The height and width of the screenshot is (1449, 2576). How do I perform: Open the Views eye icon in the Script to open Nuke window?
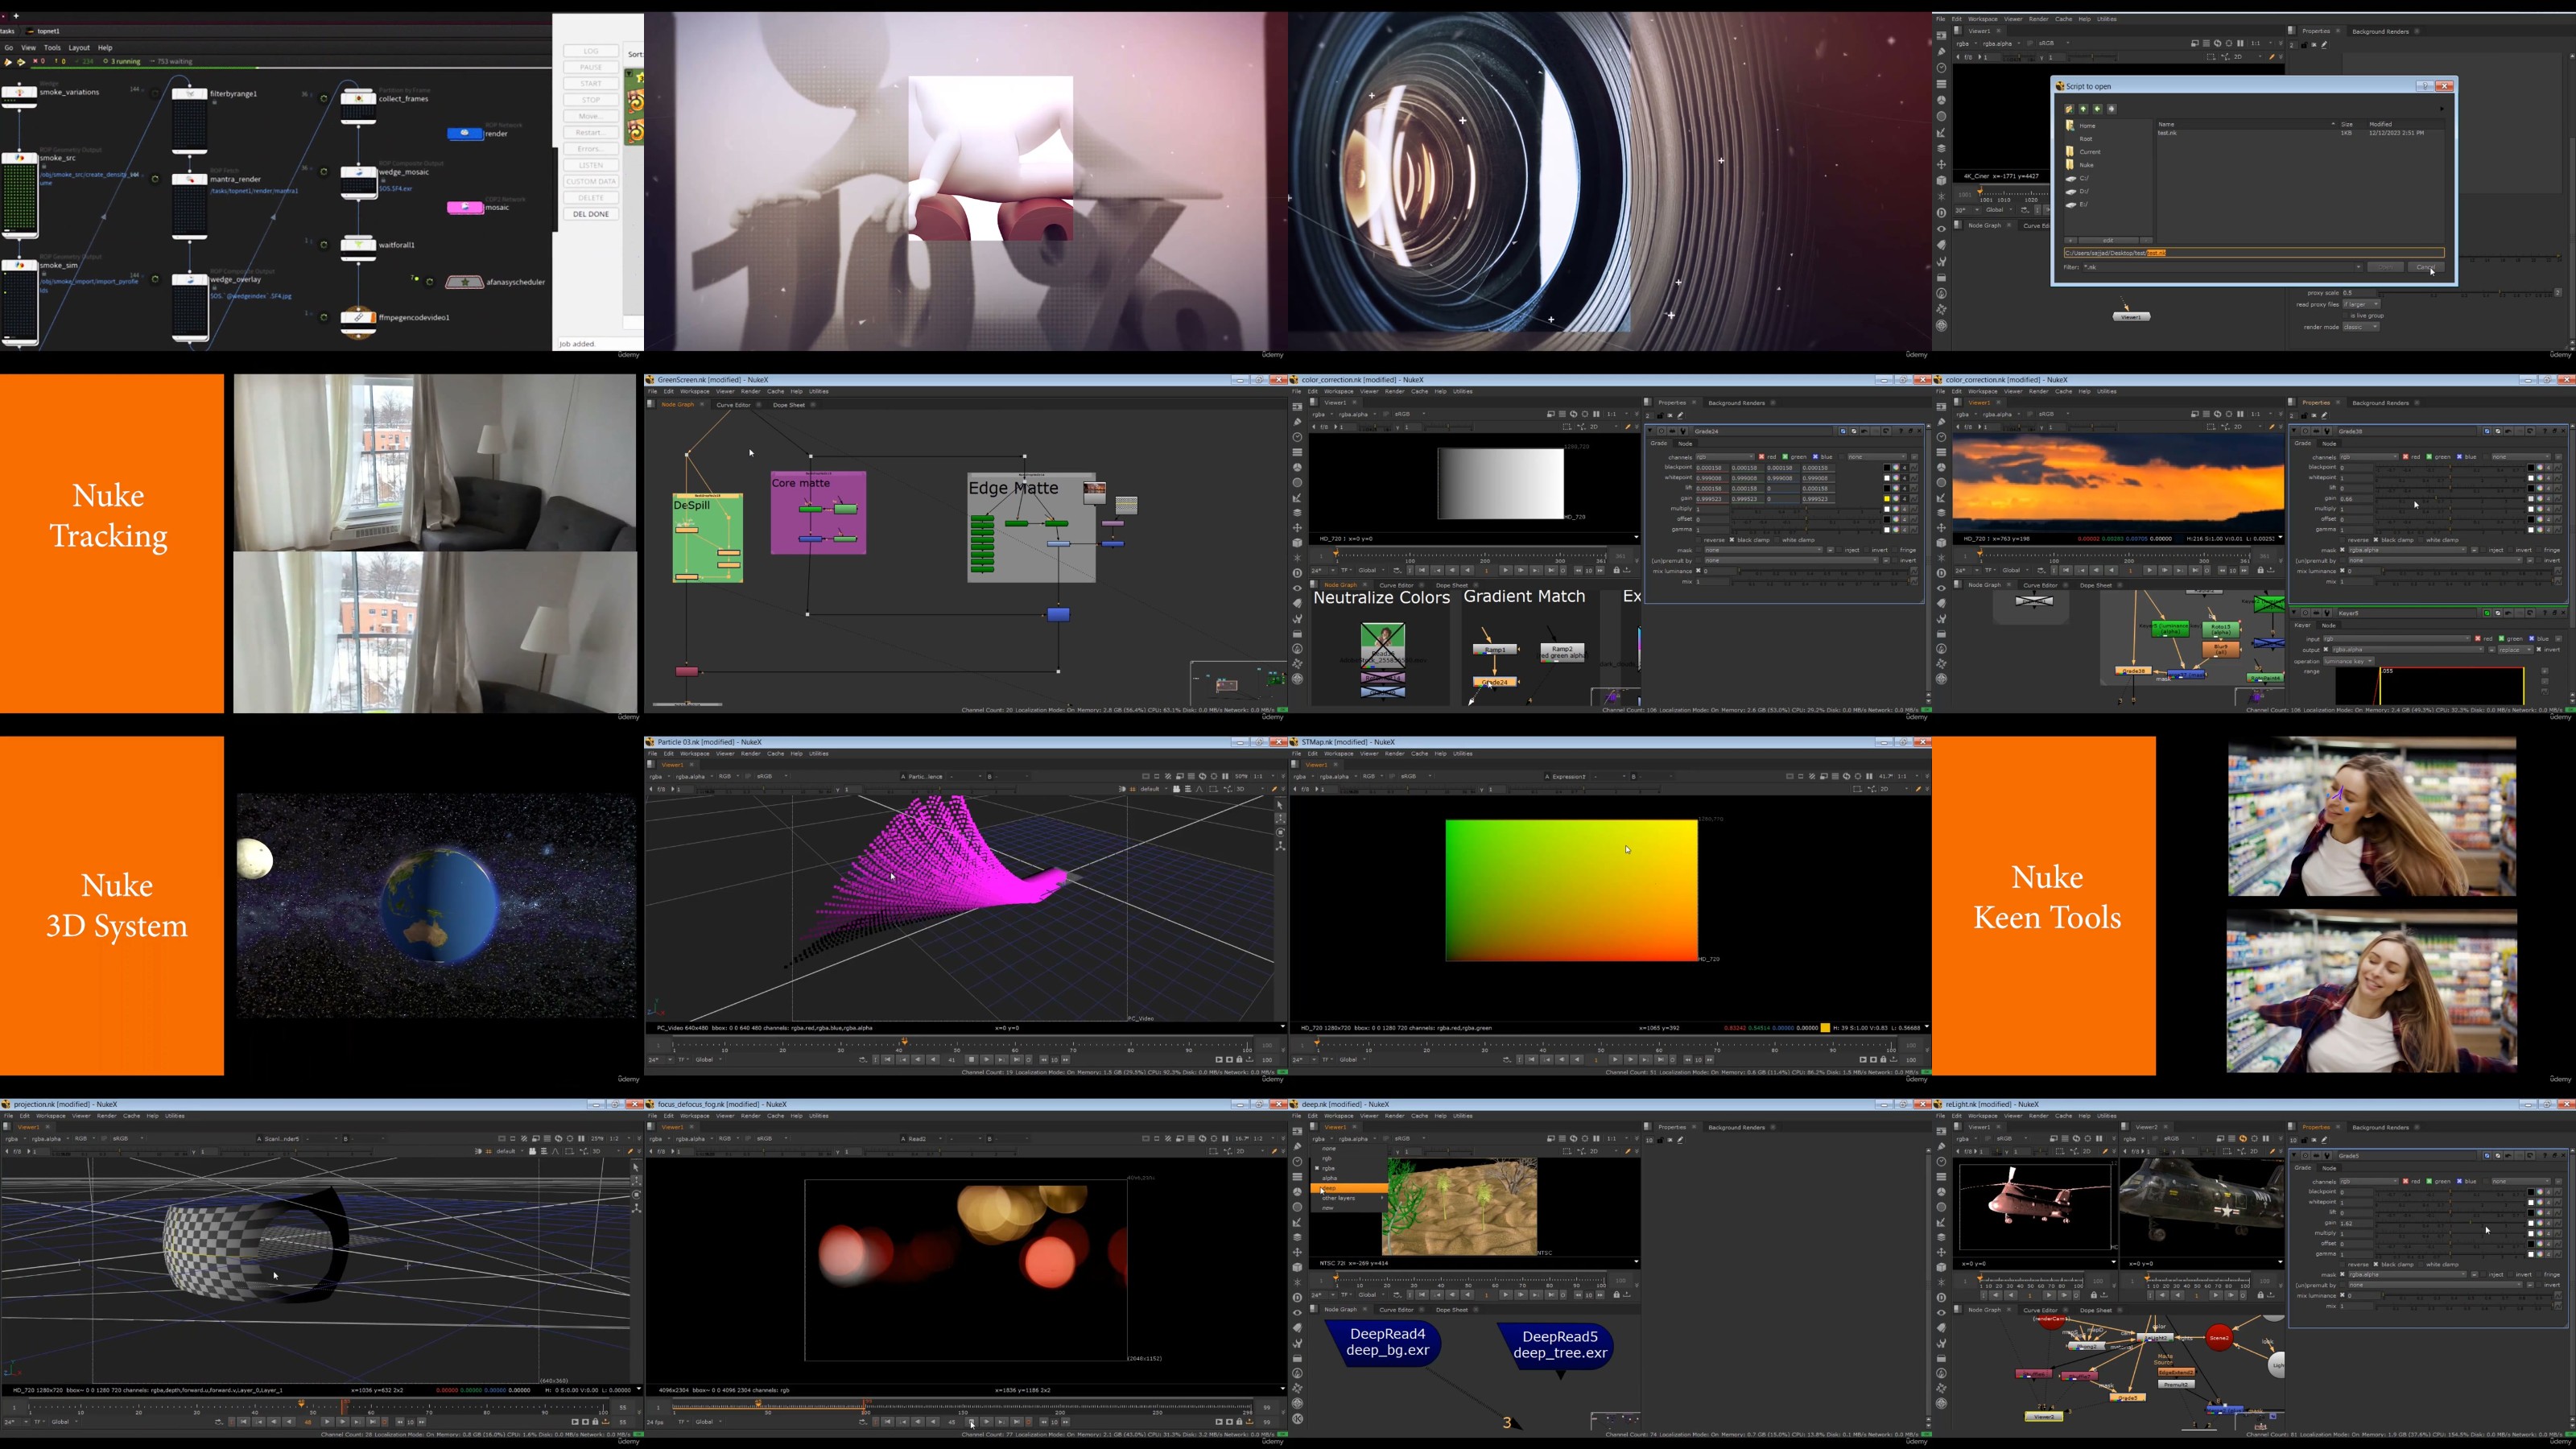[x=1941, y=229]
